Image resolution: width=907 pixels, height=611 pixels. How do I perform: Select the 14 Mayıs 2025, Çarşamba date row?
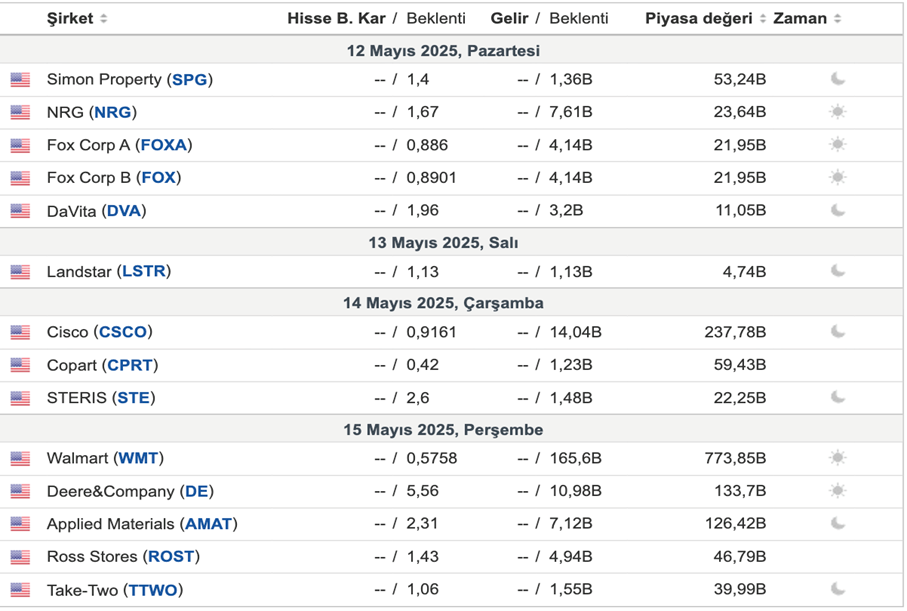pos(451,303)
